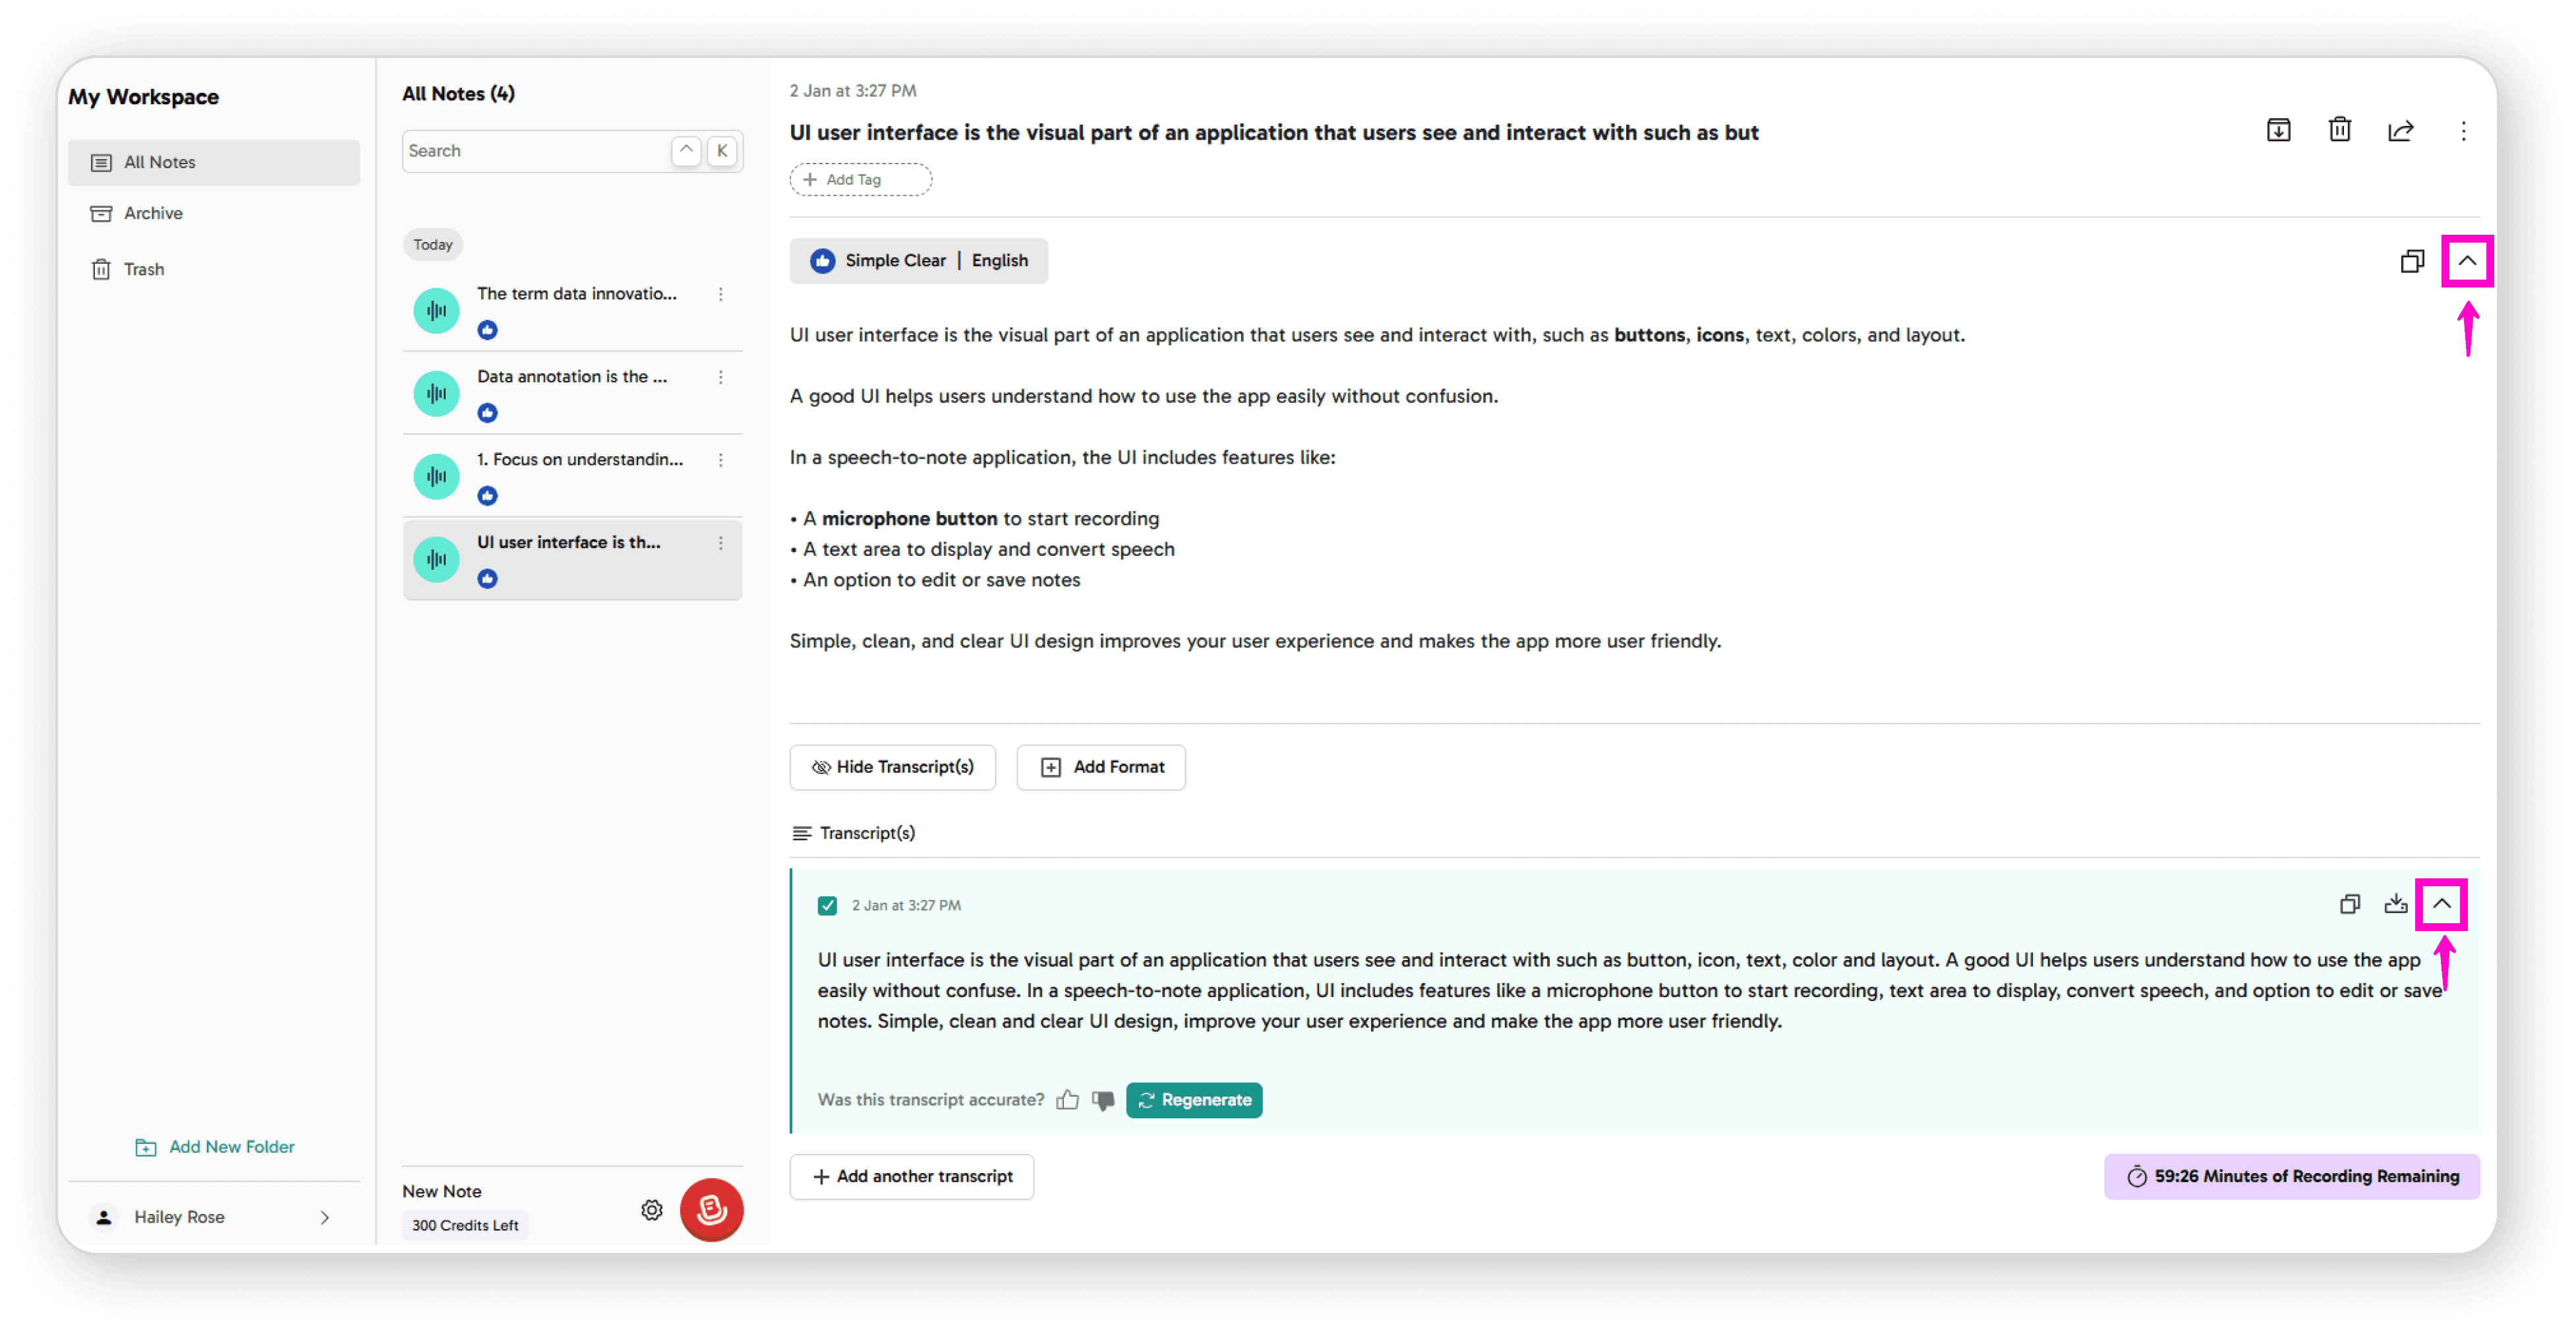The width and height of the screenshot is (2576, 1332).
Task: Collapse the Simple Clear format section
Action: 2467,261
